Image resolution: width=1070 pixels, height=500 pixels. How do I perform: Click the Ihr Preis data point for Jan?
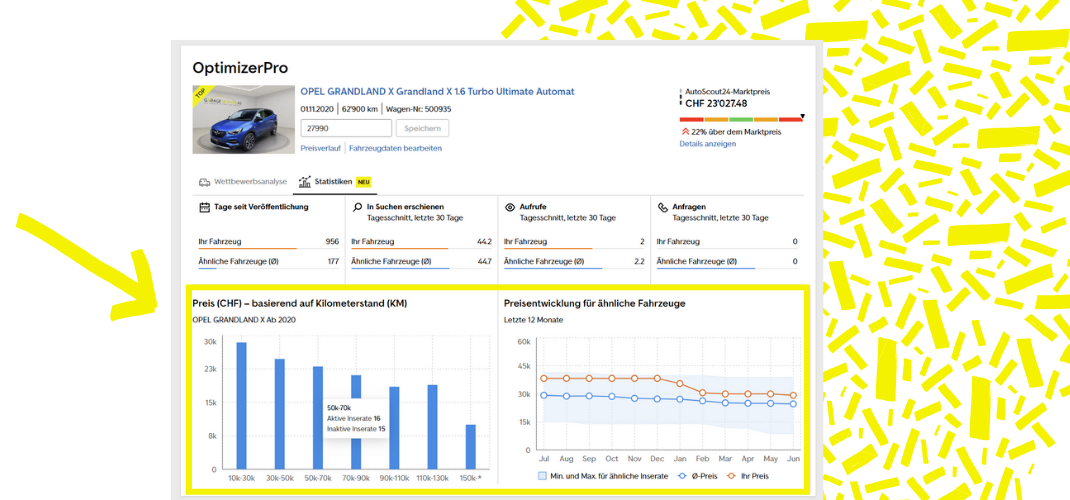[680, 383]
